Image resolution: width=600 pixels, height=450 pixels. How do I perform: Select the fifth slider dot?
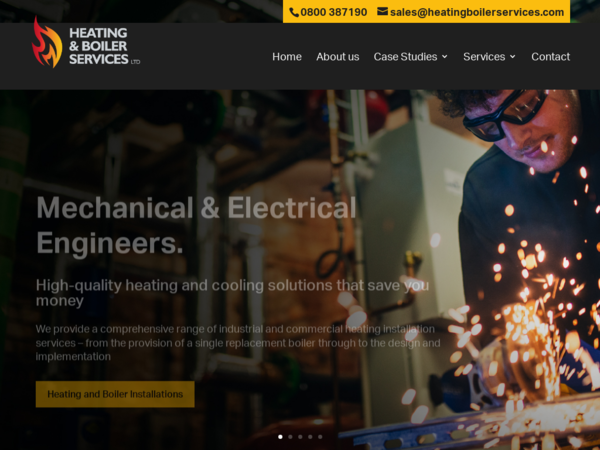click(x=320, y=437)
